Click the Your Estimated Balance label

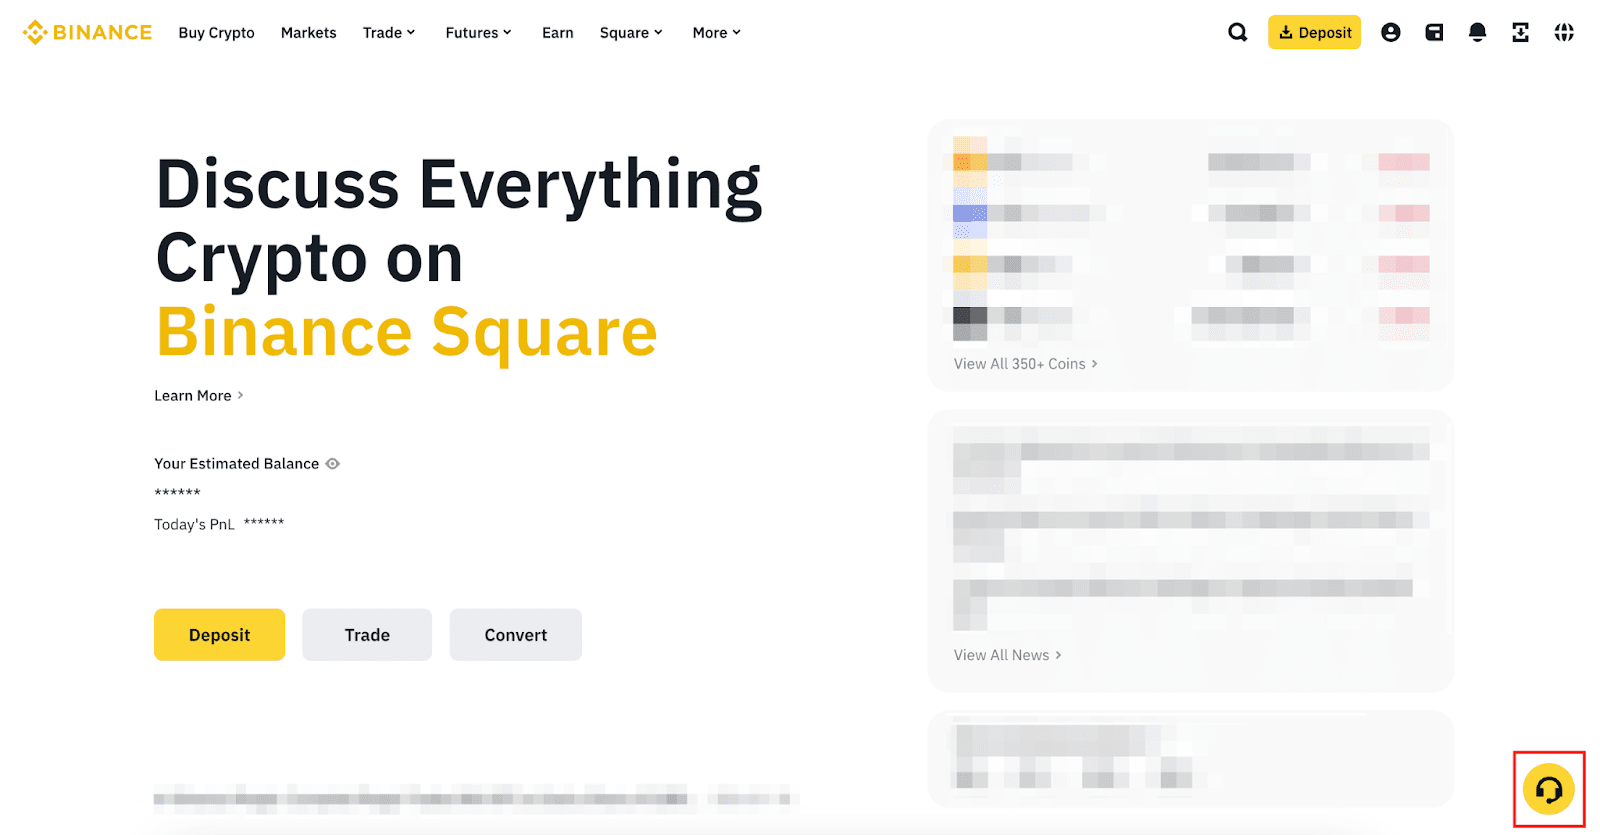coord(236,464)
